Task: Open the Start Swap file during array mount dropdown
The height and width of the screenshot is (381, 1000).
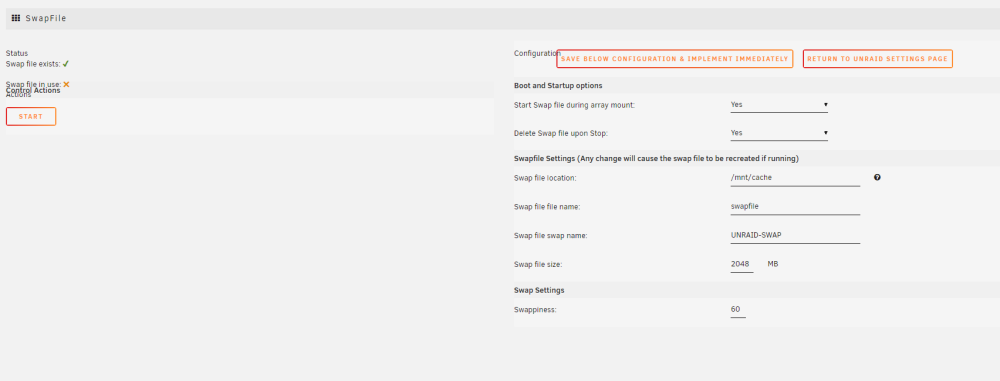Action: [779, 105]
